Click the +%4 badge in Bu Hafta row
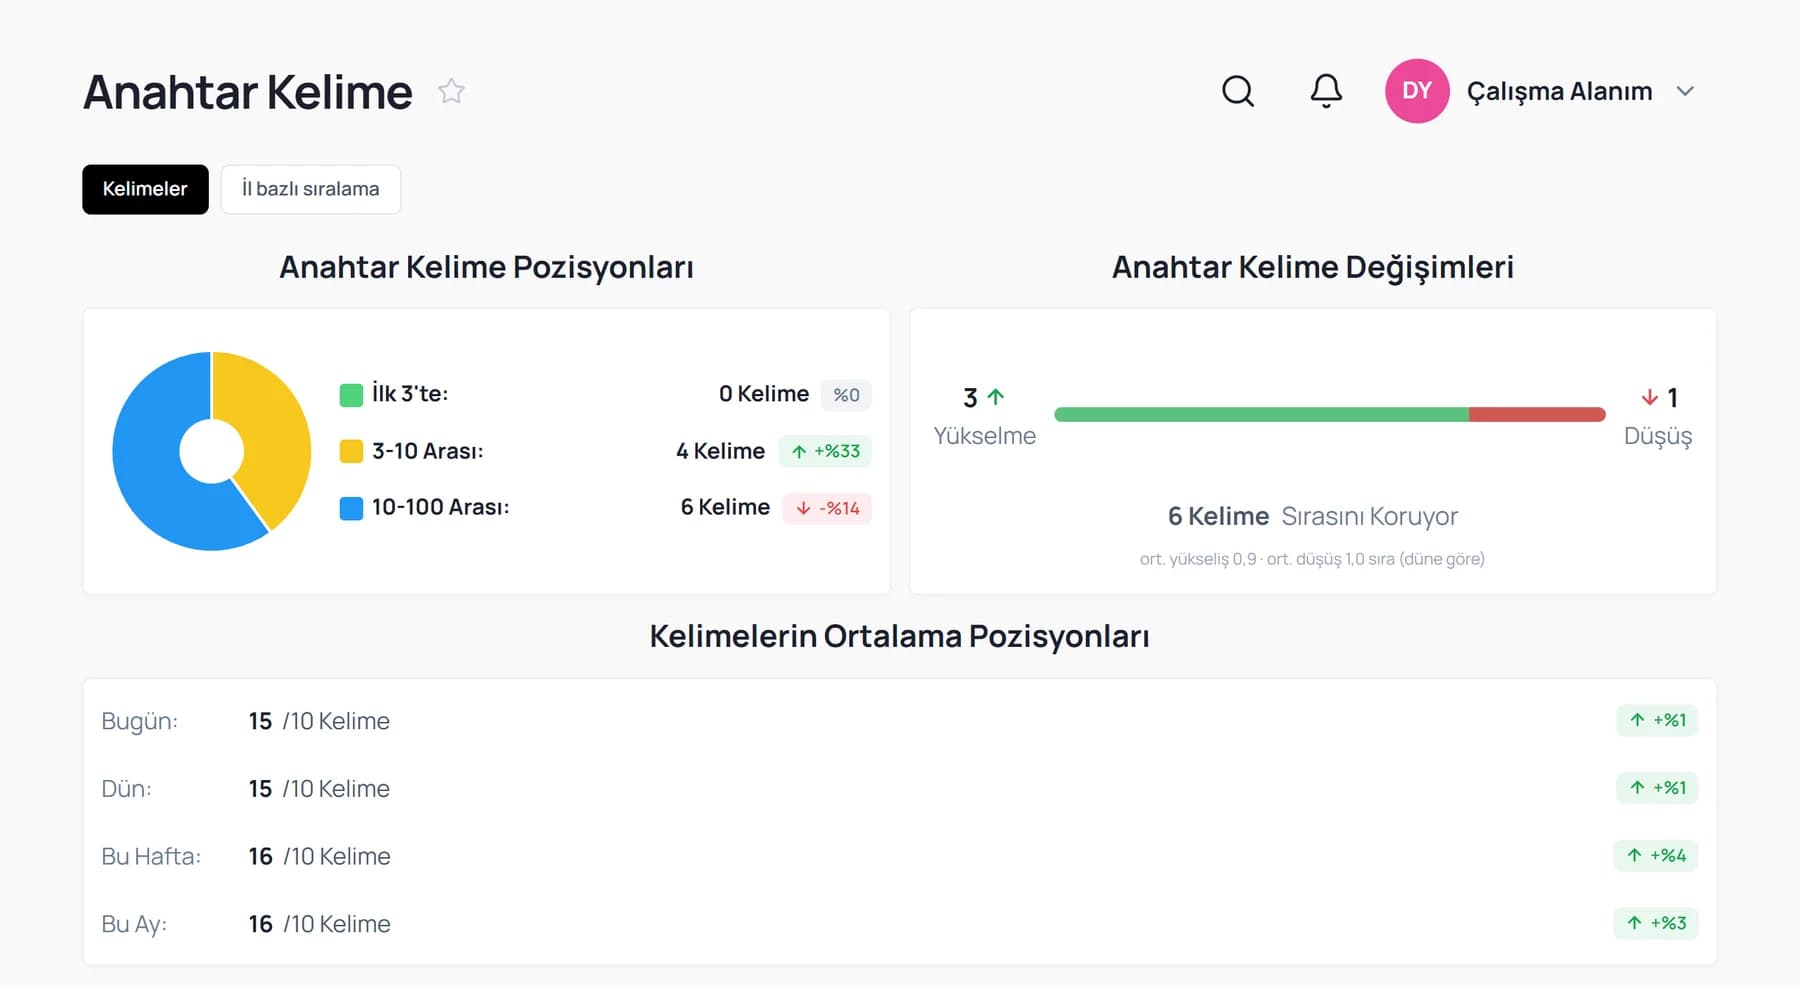The width and height of the screenshot is (1800, 985). pyautogui.click(x=1656, y=855)
